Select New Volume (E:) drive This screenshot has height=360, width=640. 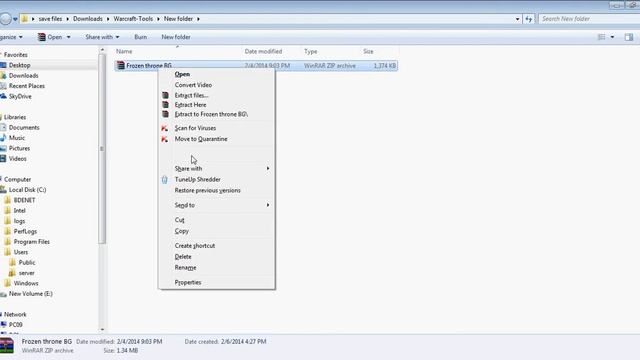pos(31,294)
